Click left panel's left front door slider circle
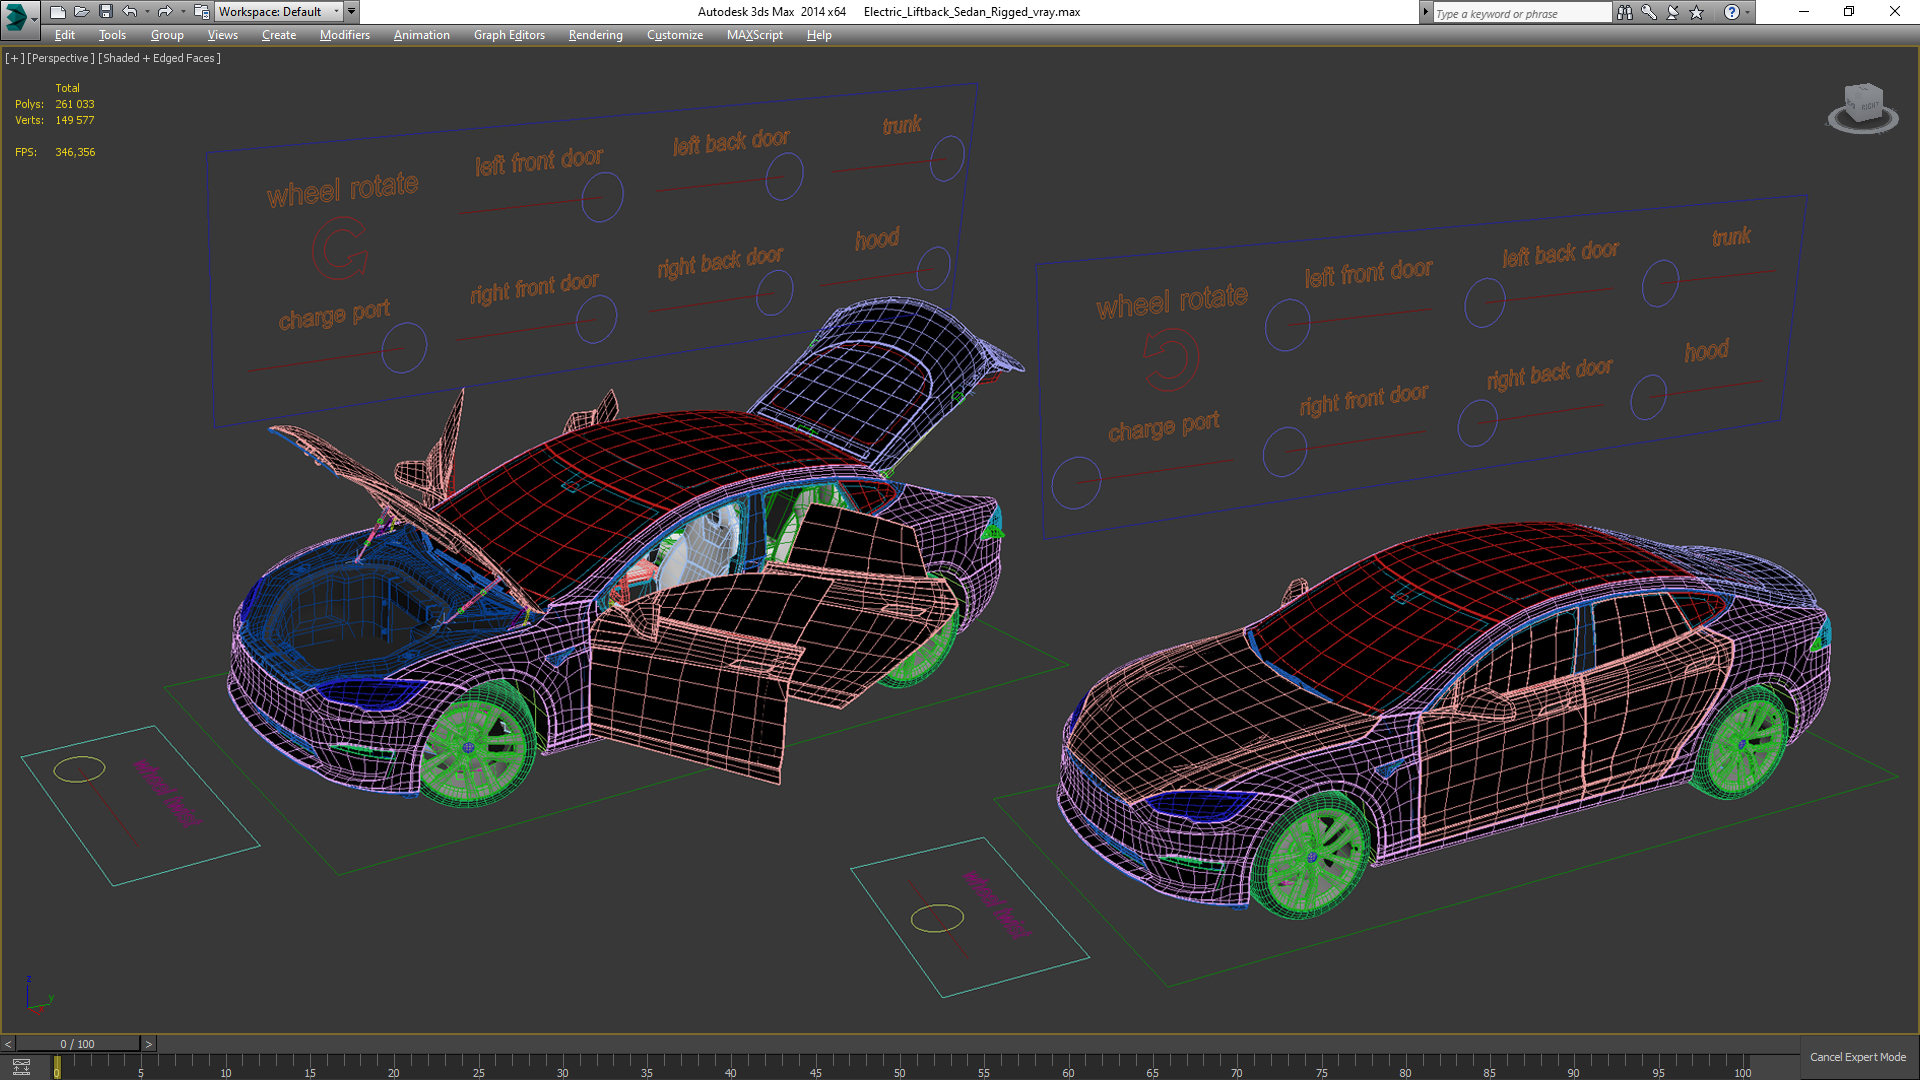Viewport: 1920px width, 1080px height. point(602,197)
